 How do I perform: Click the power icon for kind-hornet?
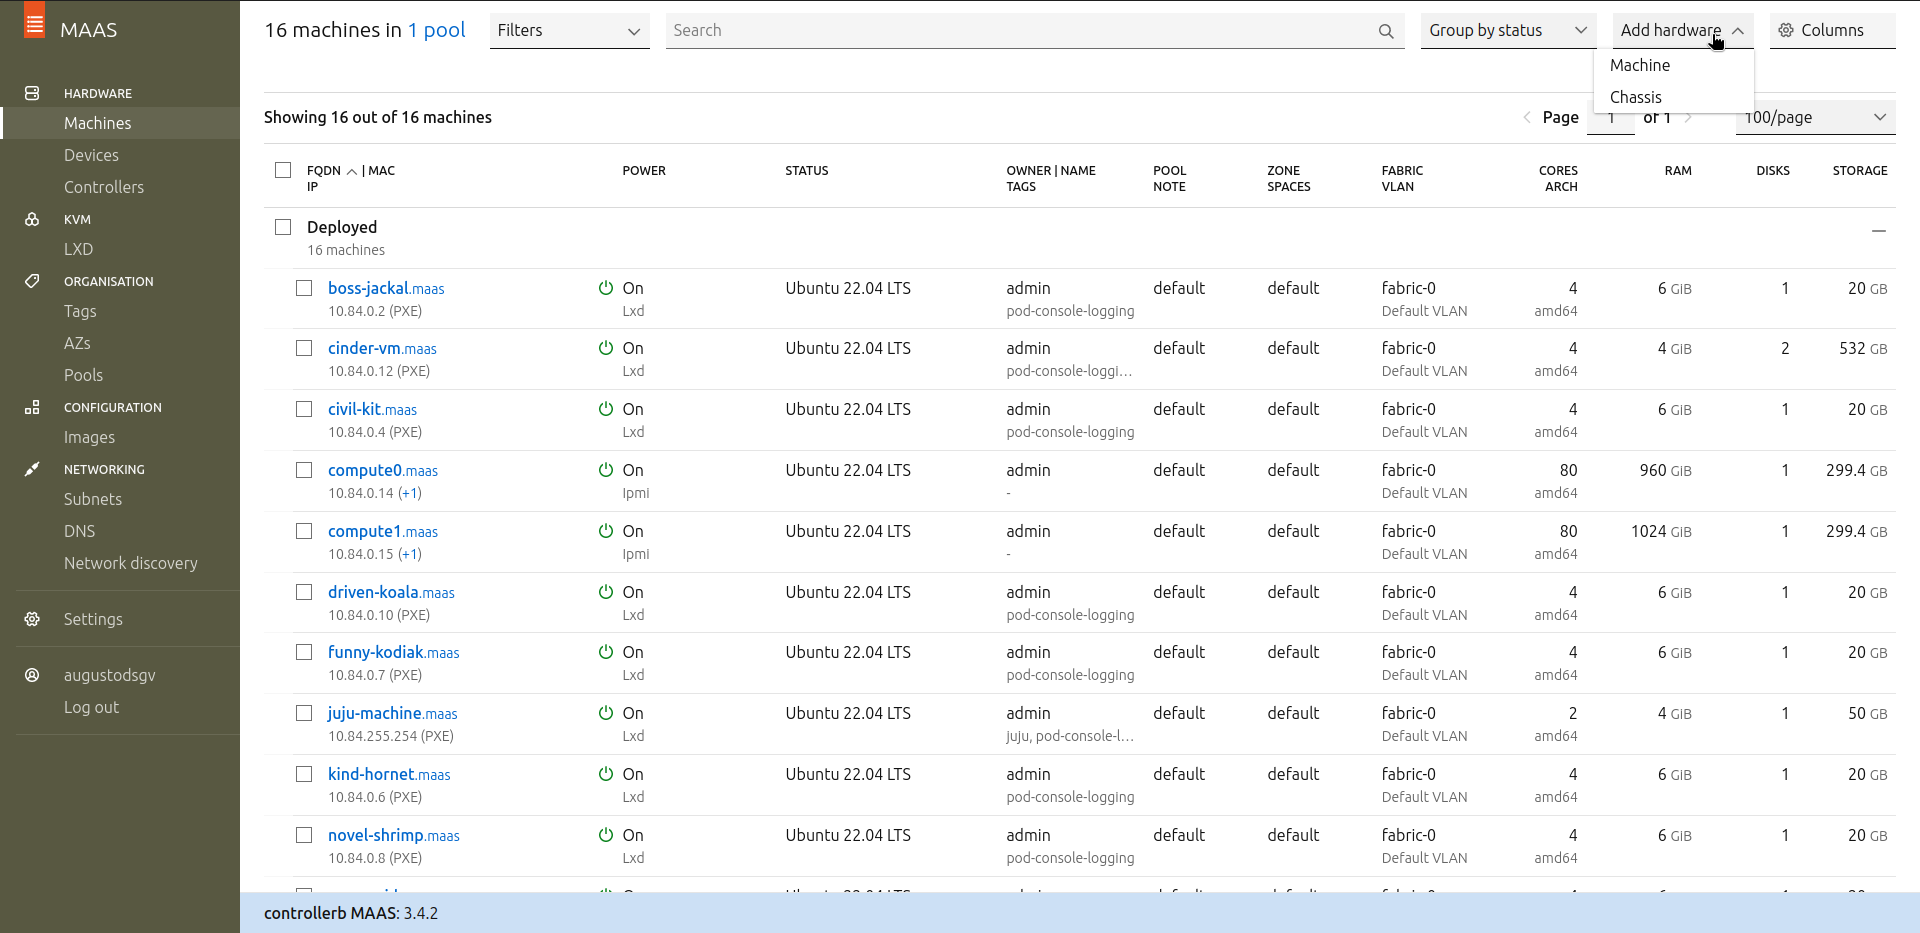coord(606,774)
